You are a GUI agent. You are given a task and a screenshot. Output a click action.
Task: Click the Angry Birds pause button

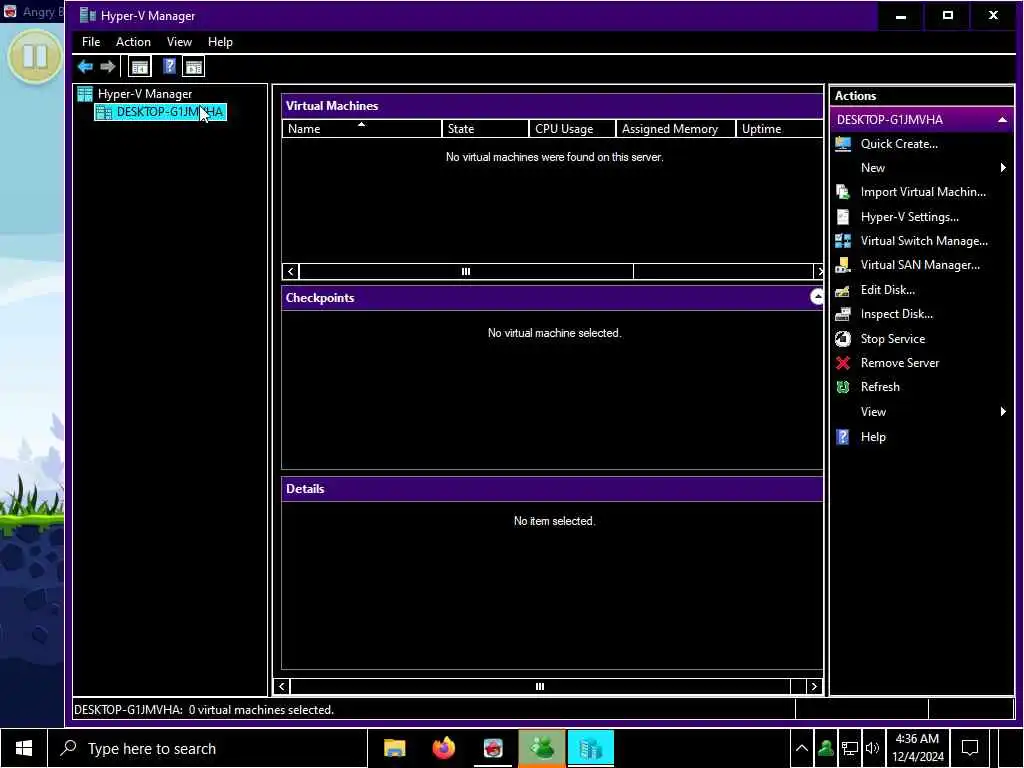click(35, 56)
